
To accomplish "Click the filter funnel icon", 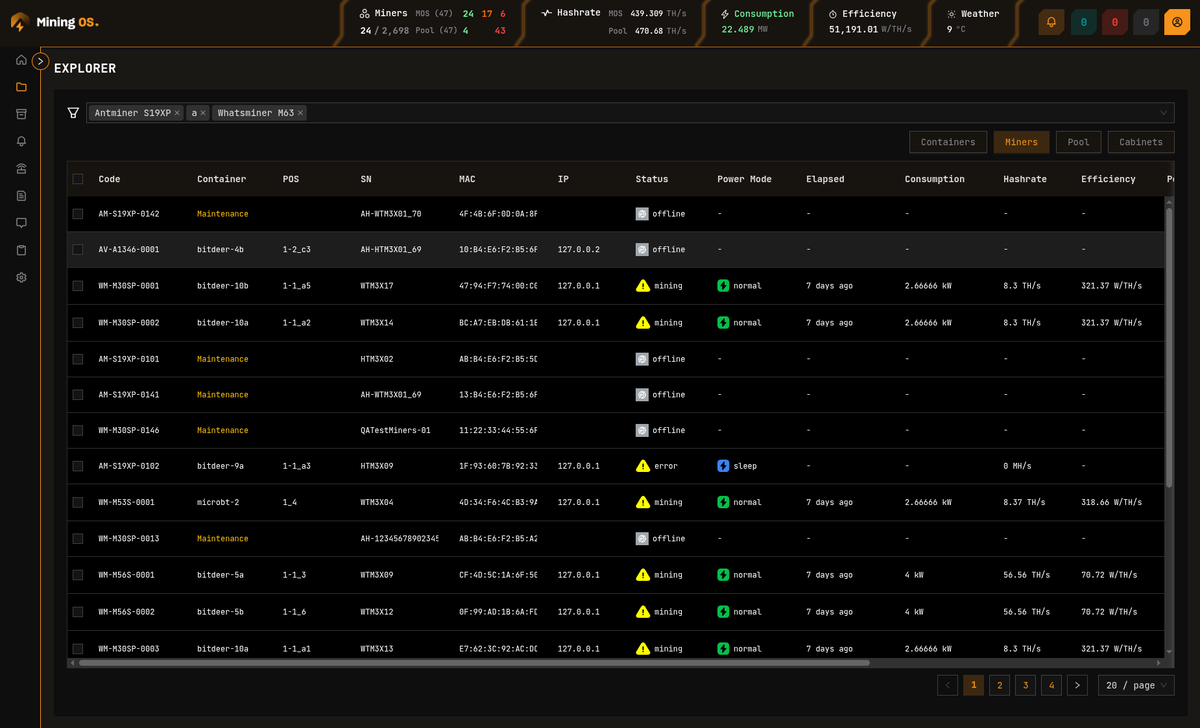I will point(73,113).
